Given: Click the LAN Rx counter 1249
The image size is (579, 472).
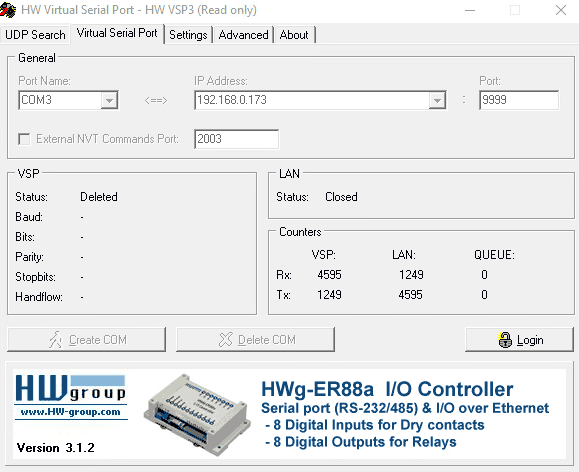Looking at the screenshot, I should click(x=411, y=274).
